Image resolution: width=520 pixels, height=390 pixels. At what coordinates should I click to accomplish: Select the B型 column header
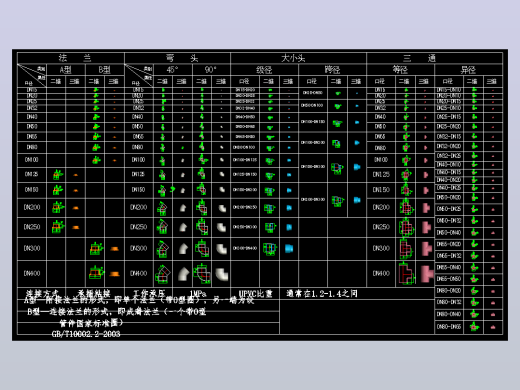point(104,70)
